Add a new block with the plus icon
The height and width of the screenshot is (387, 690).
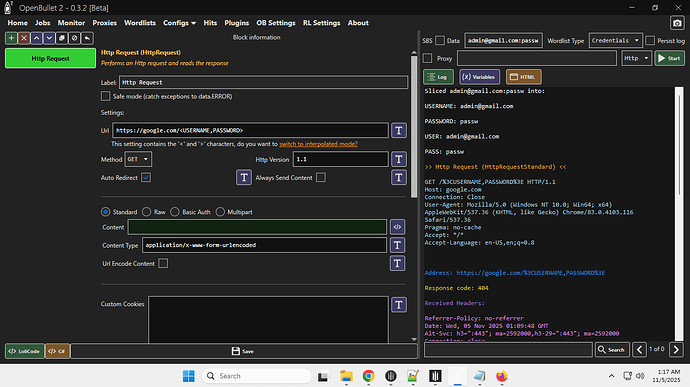(x=11, y=38)
